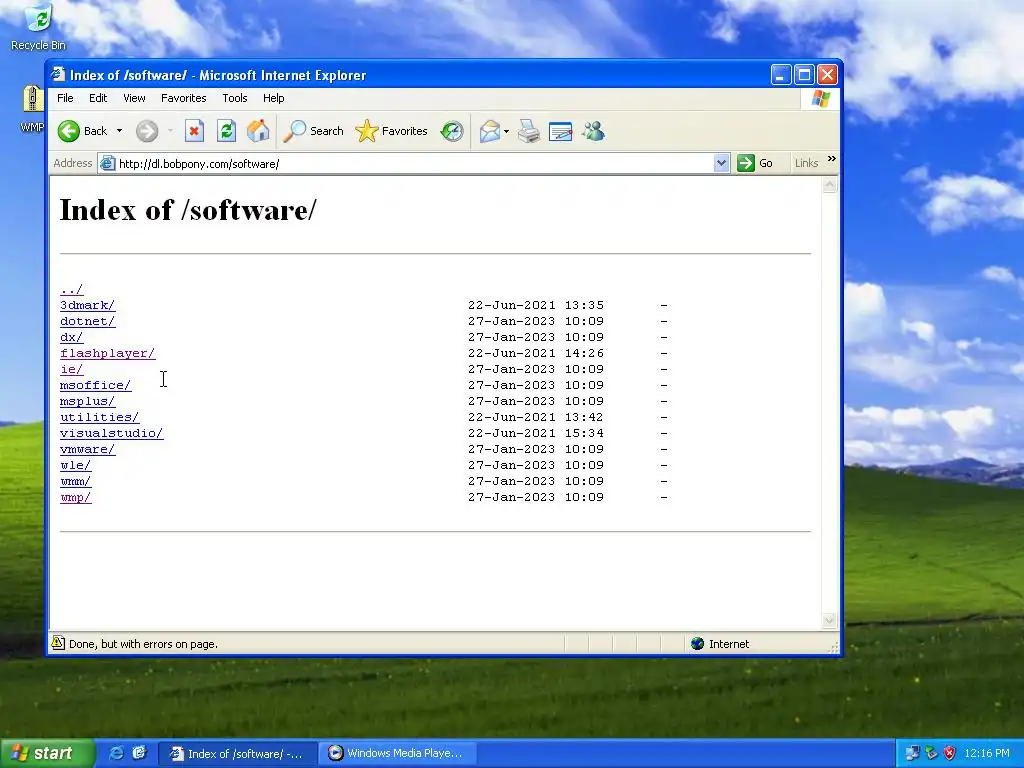Open the wmm/ folder link
1024x768 pixels.
75,481
